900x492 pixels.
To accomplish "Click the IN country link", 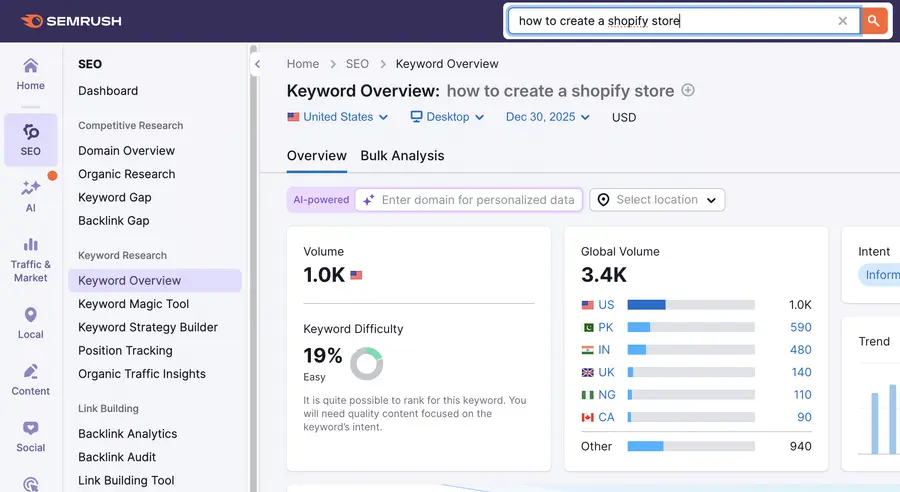I will (604, 350).
